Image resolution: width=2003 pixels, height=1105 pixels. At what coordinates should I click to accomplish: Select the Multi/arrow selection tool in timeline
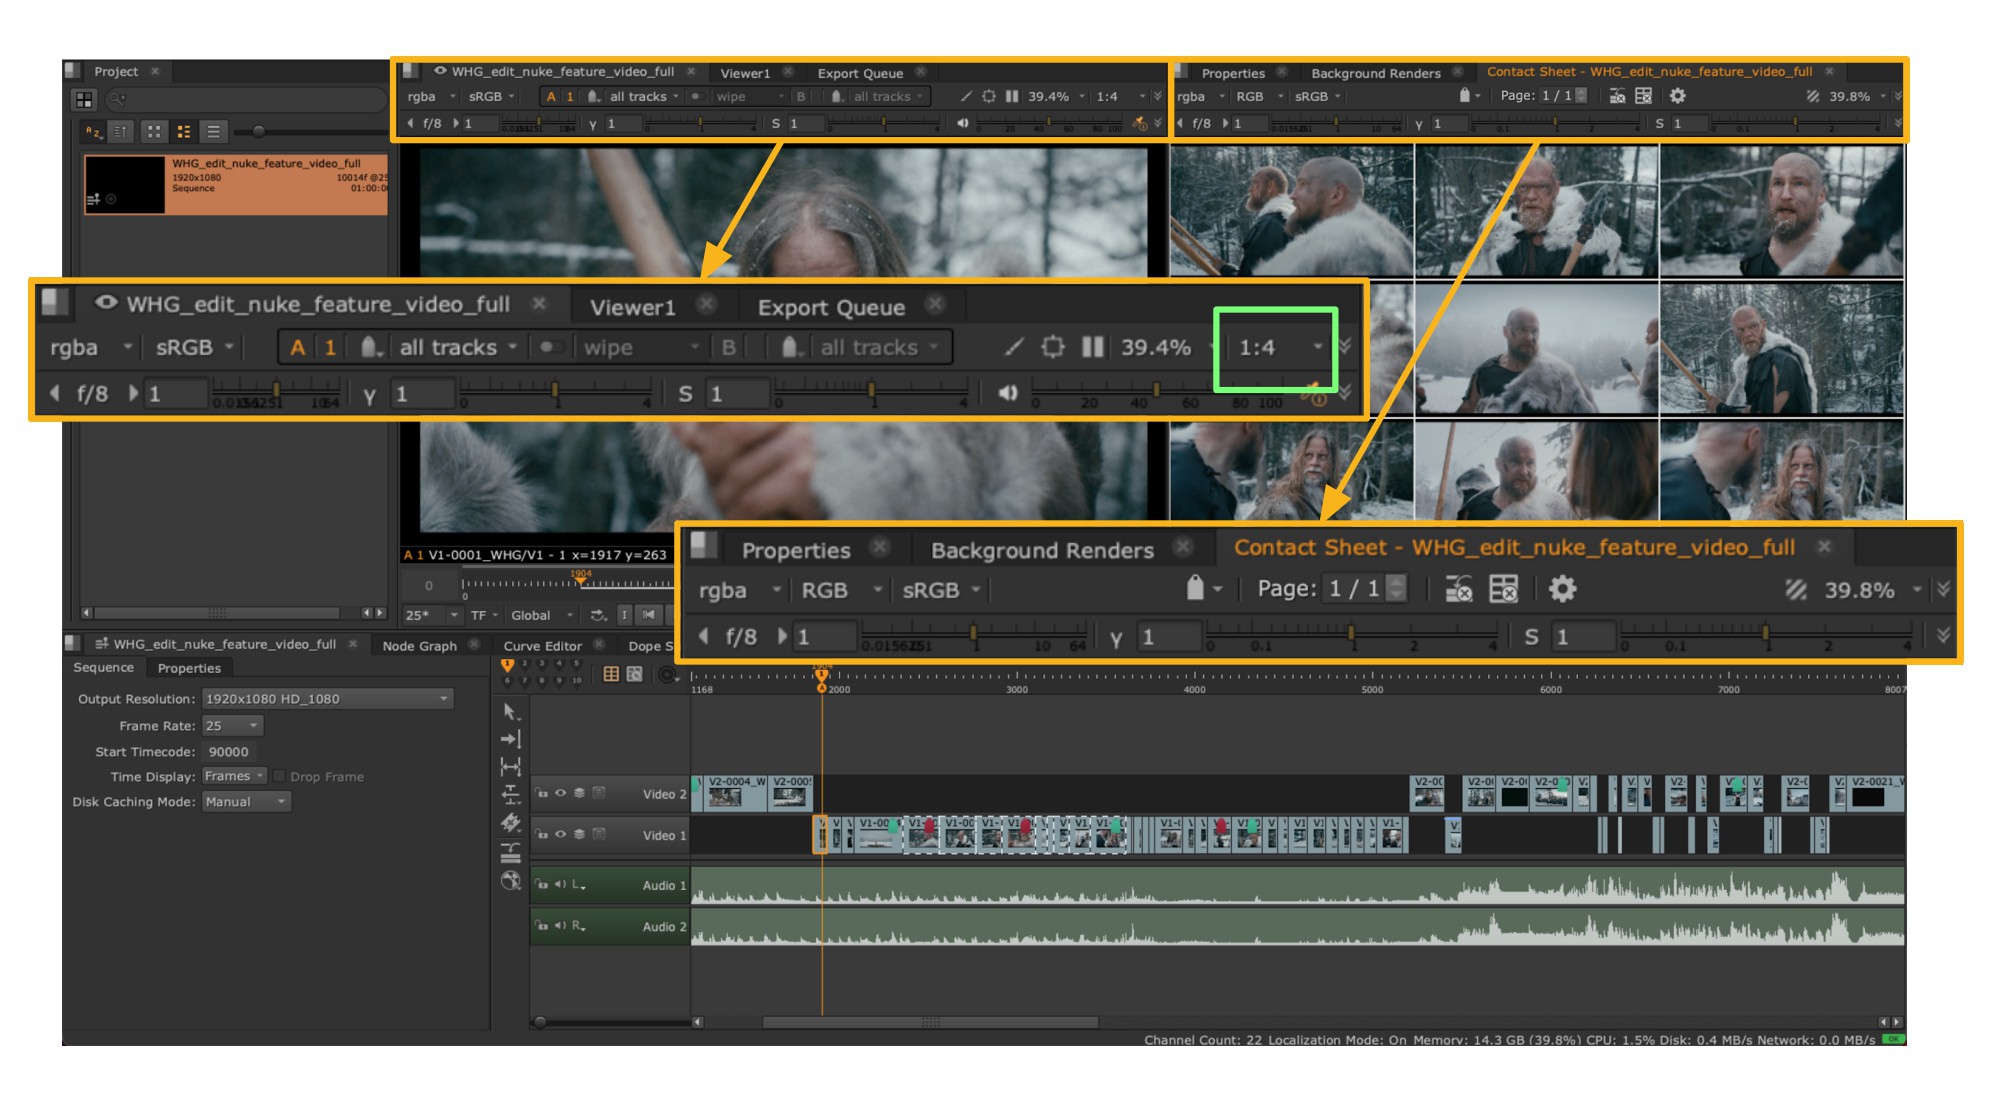click(x=510, y=712)
